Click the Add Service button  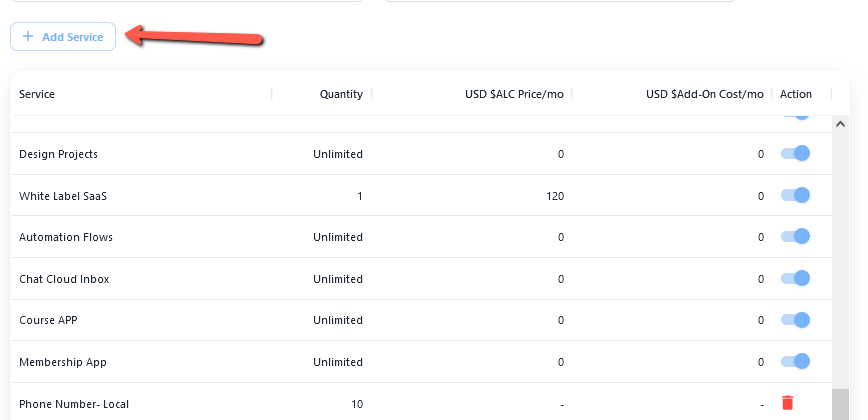pos(63,36)
